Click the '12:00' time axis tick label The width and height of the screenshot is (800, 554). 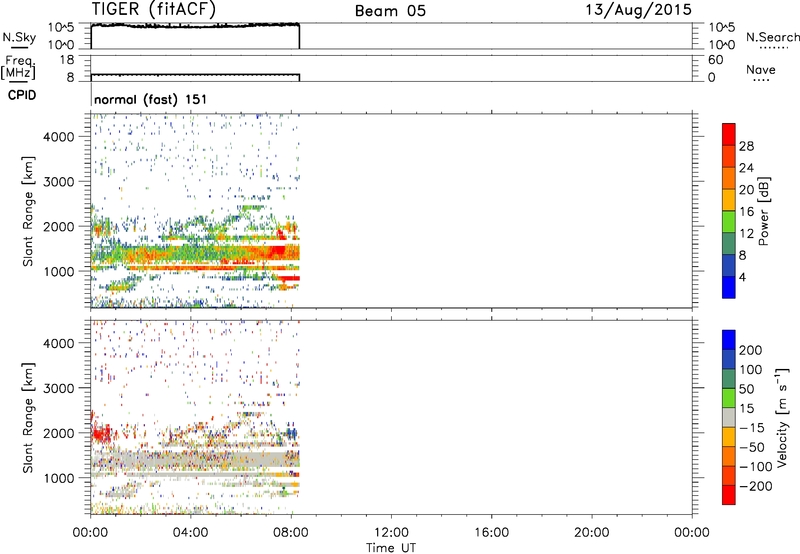coord(391,533)
